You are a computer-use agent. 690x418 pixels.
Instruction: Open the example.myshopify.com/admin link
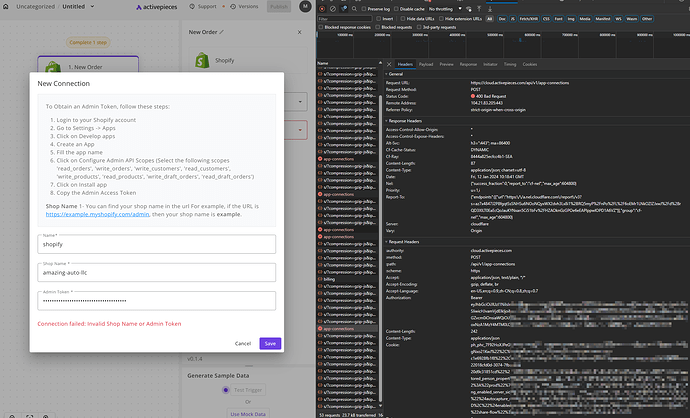97,214
